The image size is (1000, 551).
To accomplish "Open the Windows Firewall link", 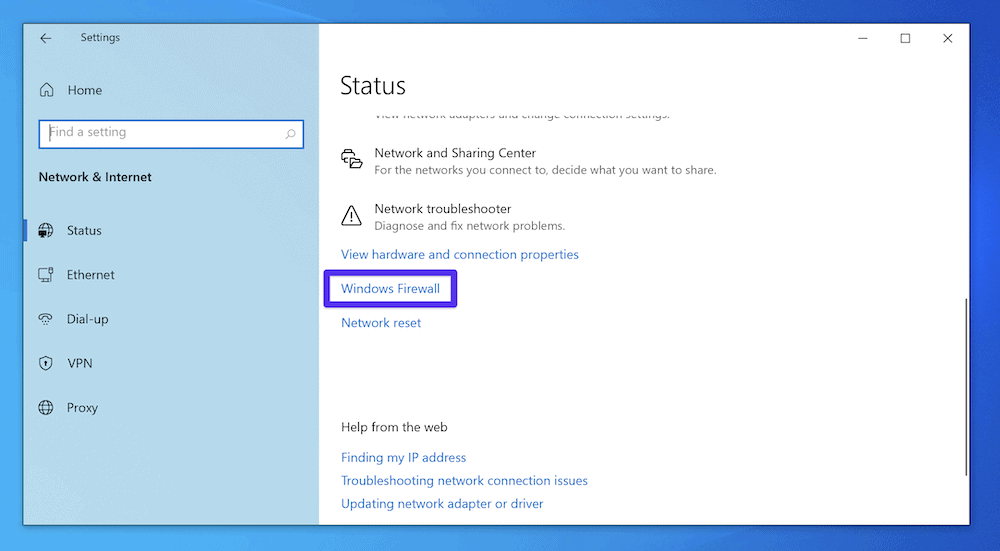I will pyautogui.click(x=390, y=289).
